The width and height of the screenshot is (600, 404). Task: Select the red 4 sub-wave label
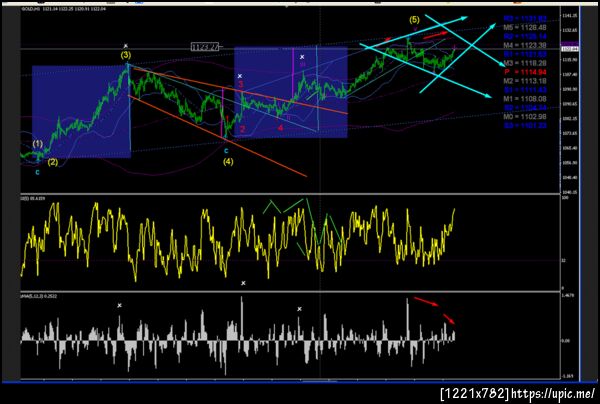tap(280, 128)
